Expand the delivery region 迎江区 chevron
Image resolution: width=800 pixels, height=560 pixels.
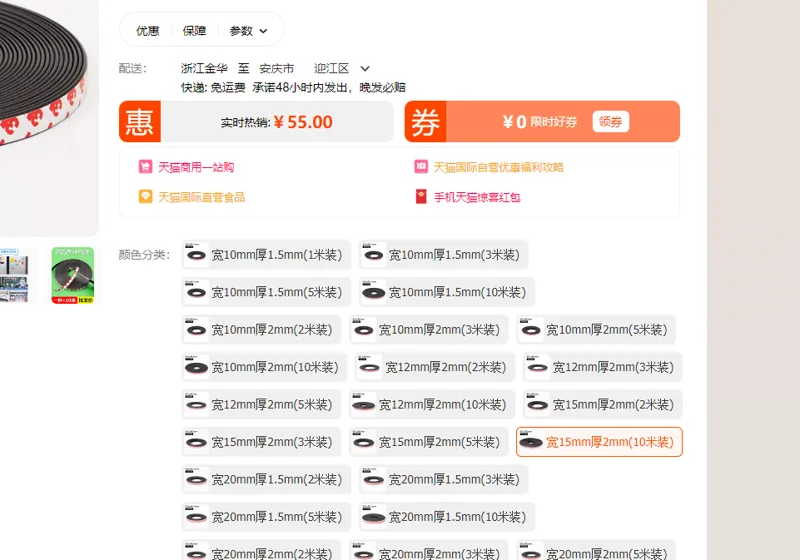[x=365, y=68]
